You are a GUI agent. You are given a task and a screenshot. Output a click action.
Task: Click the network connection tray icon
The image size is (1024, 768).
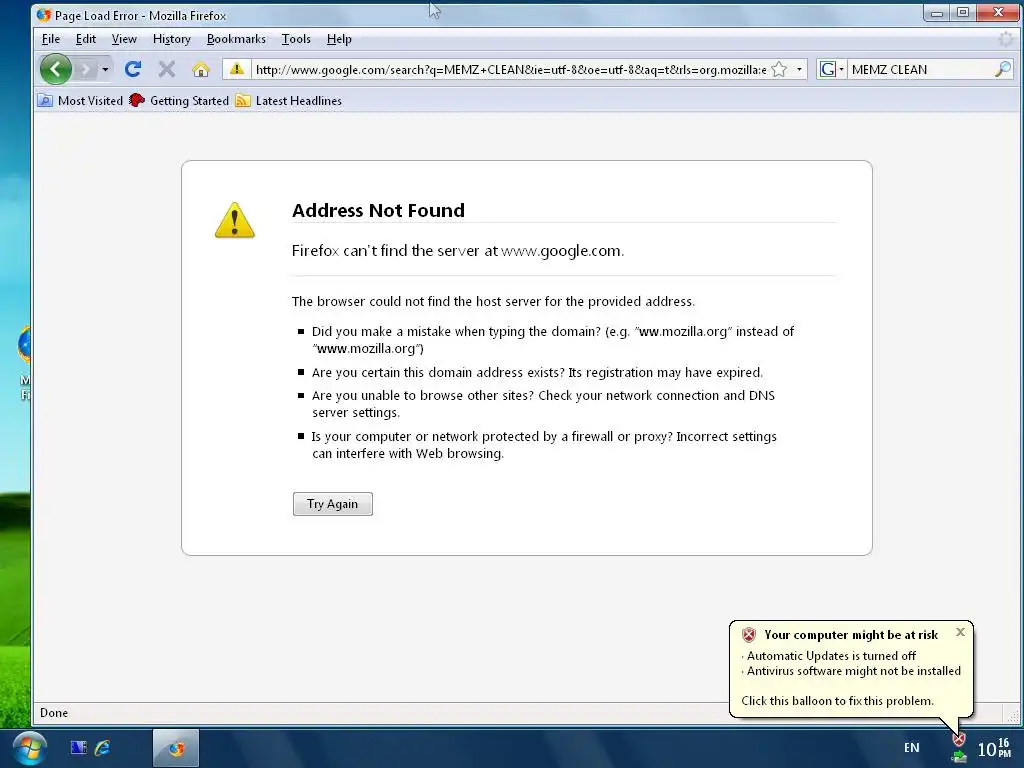click(959, 757)
